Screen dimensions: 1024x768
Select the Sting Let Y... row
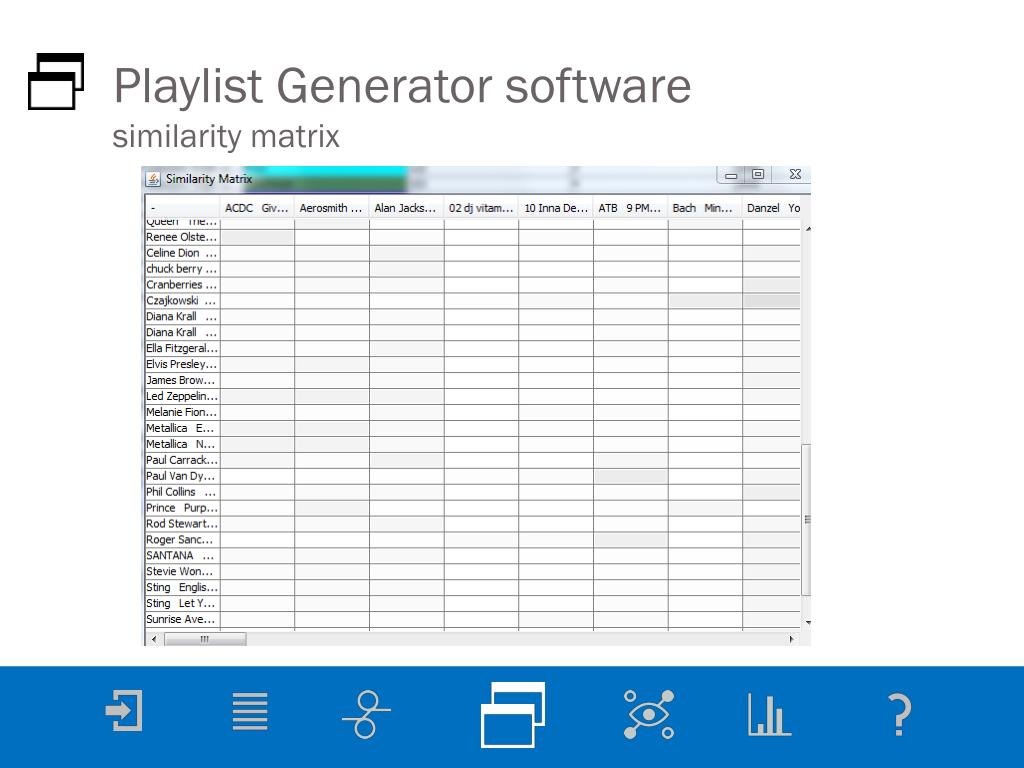(473, 603)
